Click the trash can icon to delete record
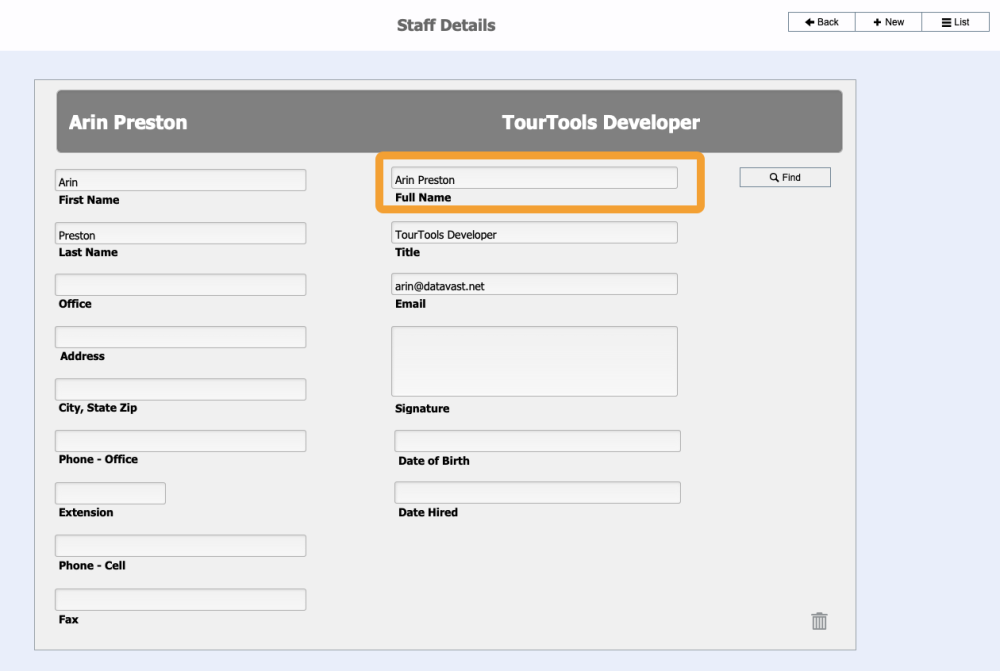Screen dimensions: 1000x671 click(819, 620)
